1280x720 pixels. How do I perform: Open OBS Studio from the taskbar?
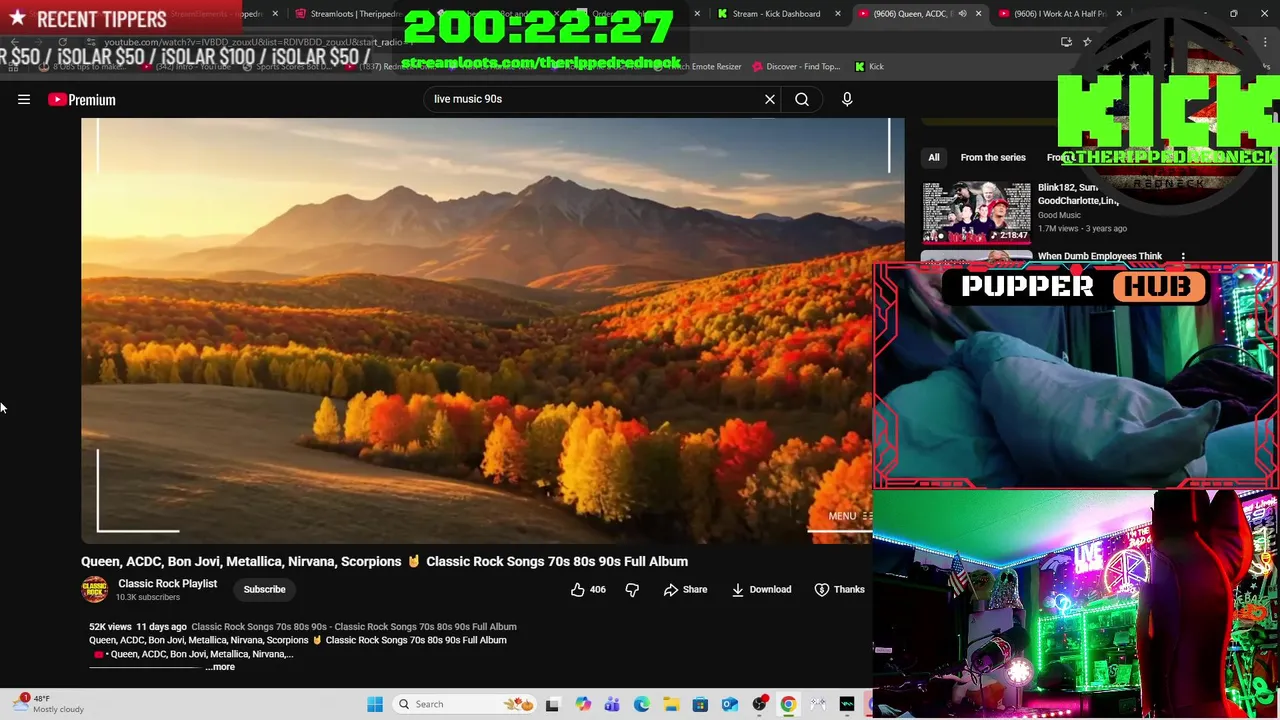(759, 704)
